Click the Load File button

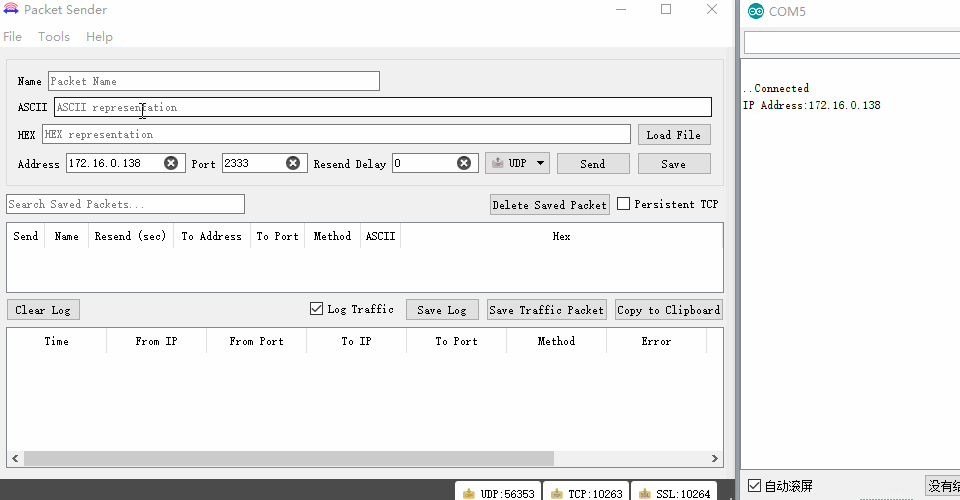tap(673, 135)
